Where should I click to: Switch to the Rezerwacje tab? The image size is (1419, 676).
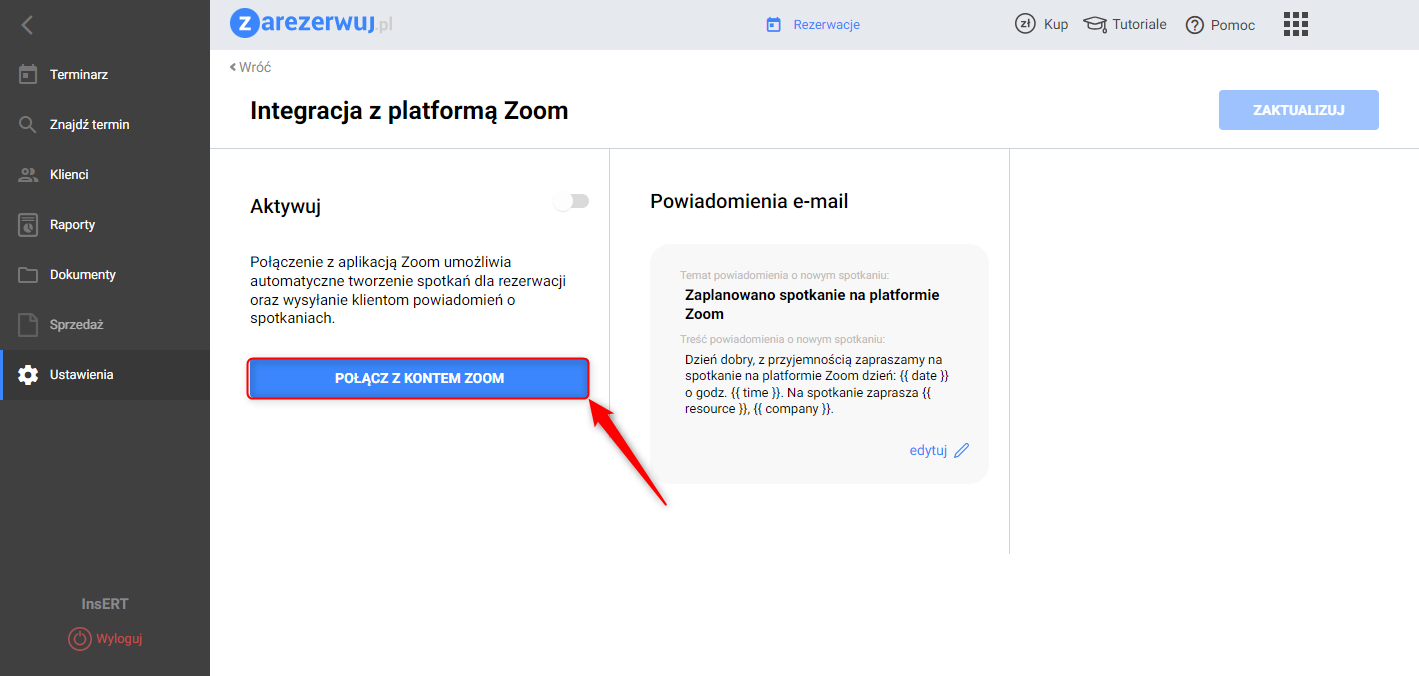[x=813, y=24]
